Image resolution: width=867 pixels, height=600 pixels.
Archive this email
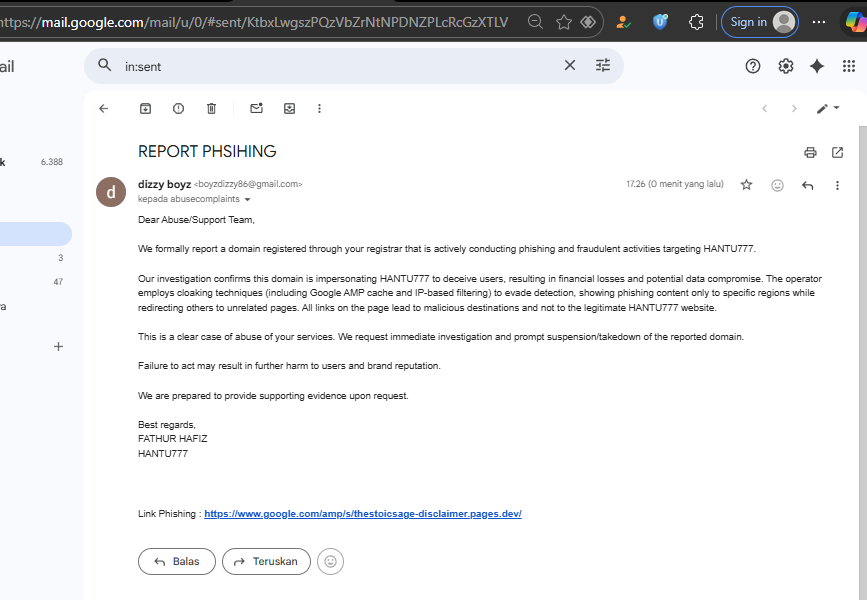click(x=145, y=108)
